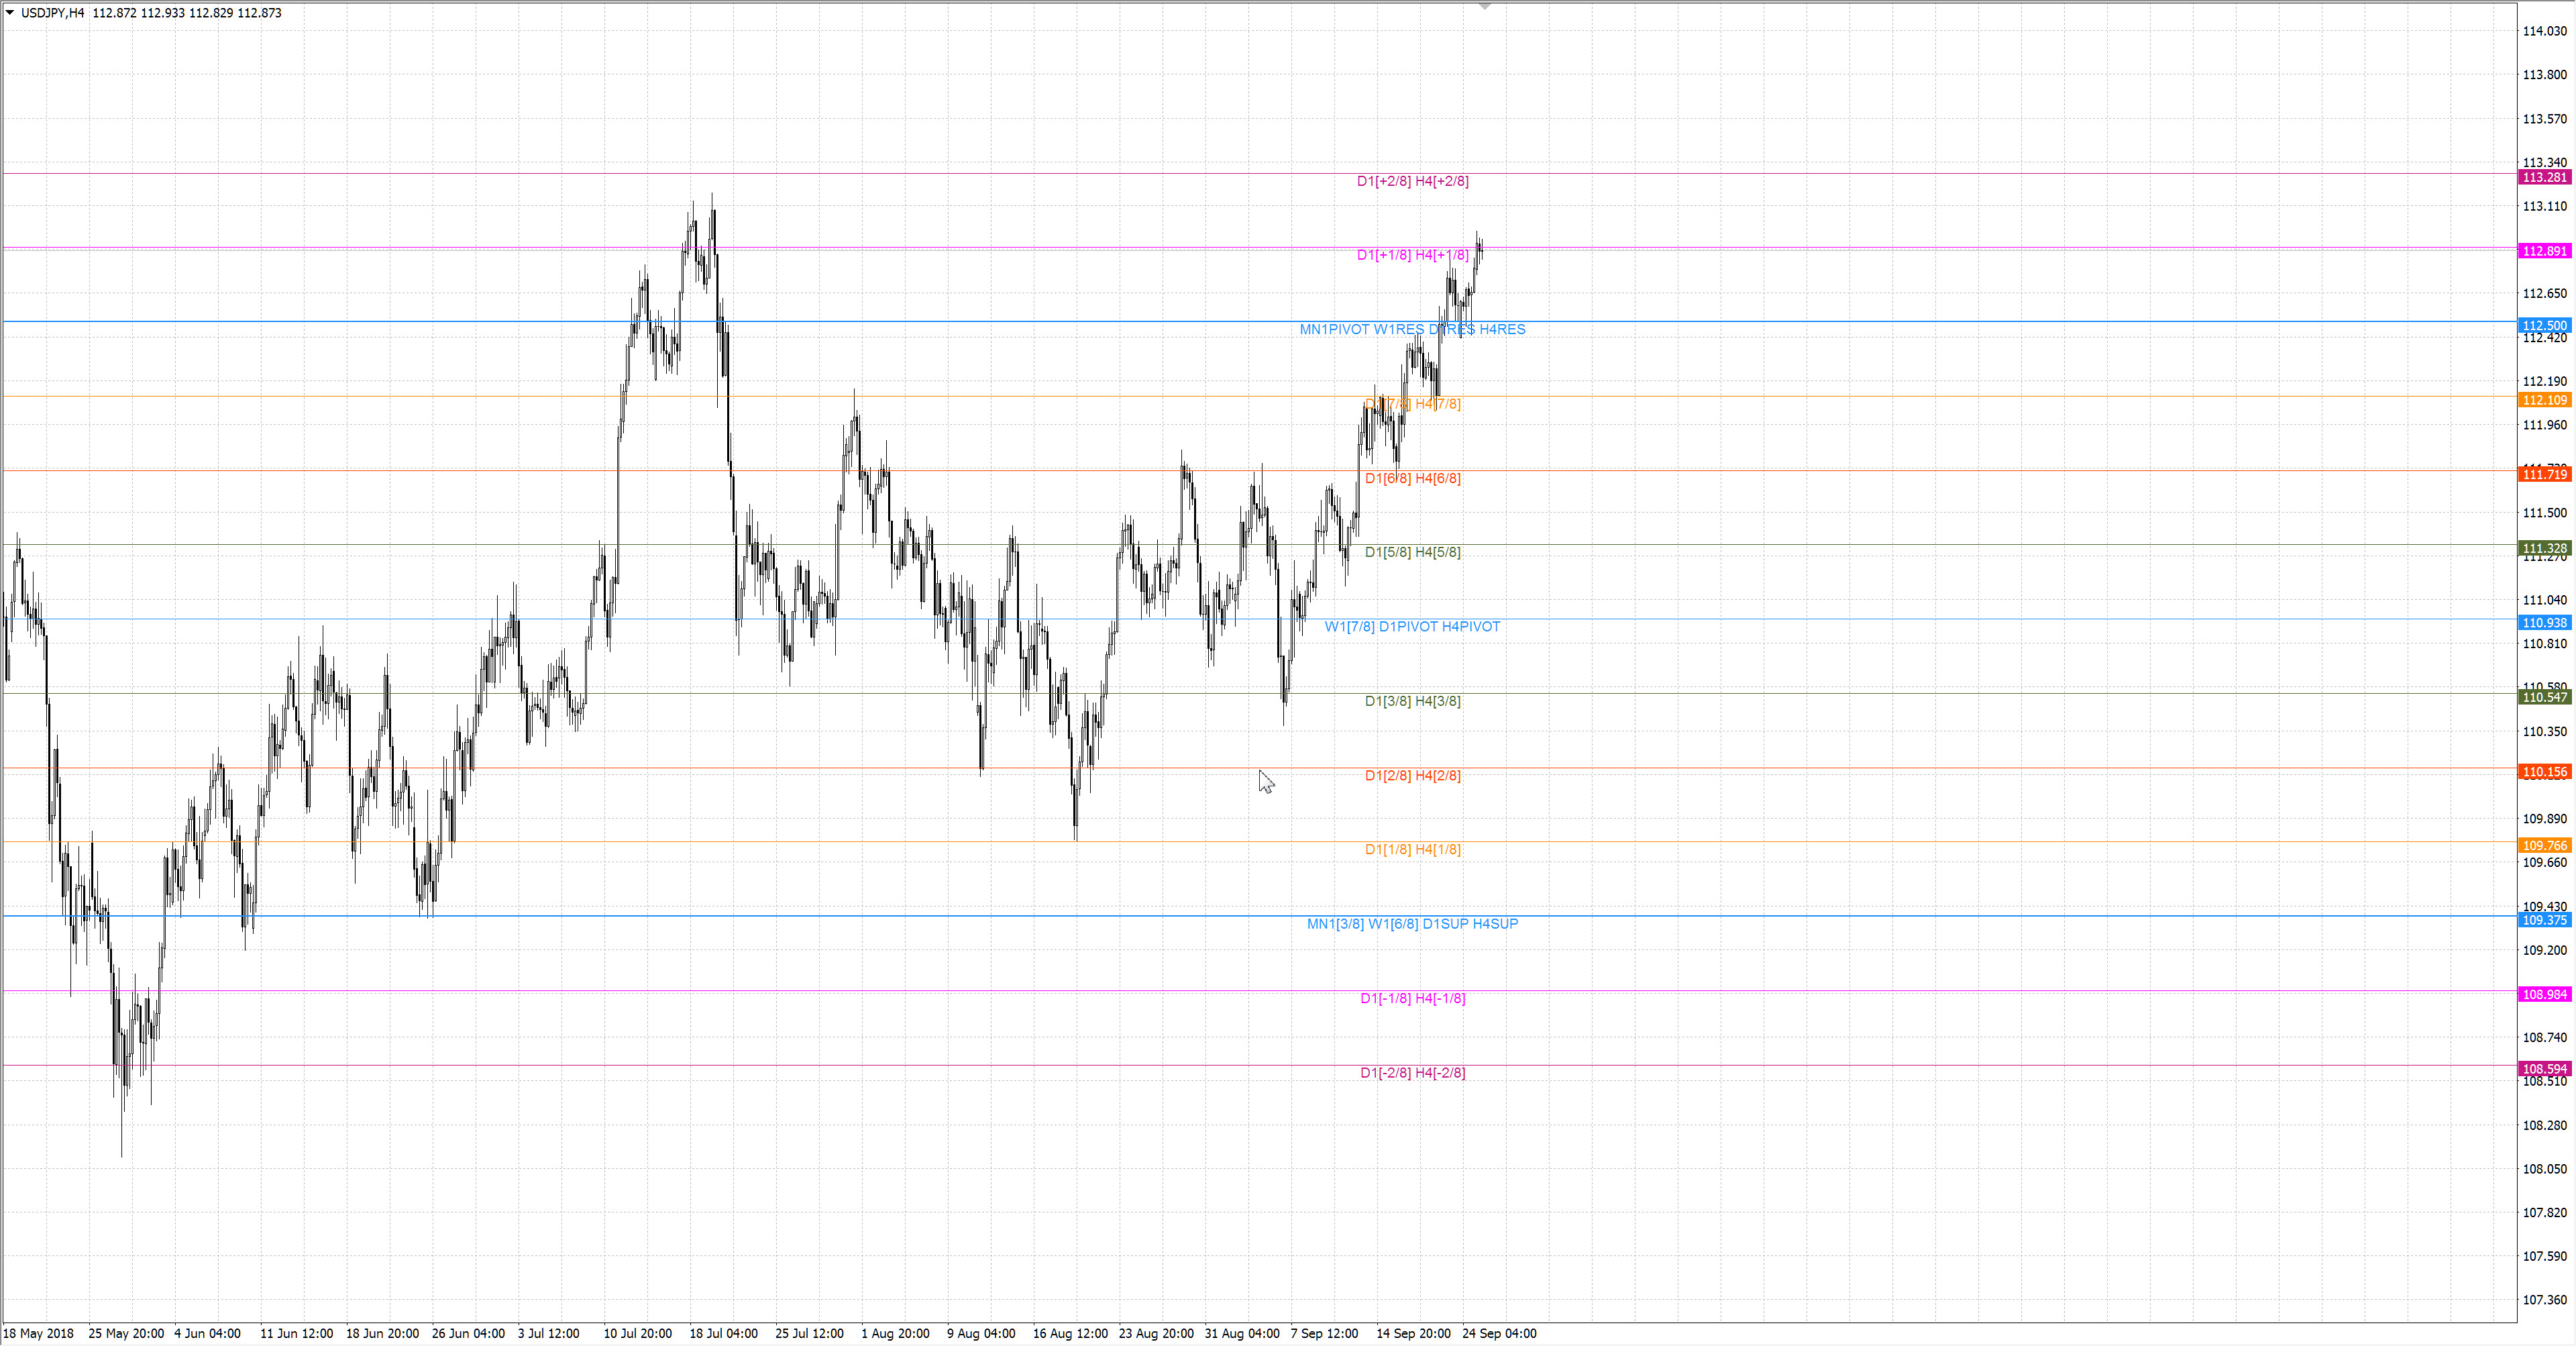Click the W1[7/8] D1PIVOT H4PIVOT label

pyautogui.click(x=1412, y=627)
